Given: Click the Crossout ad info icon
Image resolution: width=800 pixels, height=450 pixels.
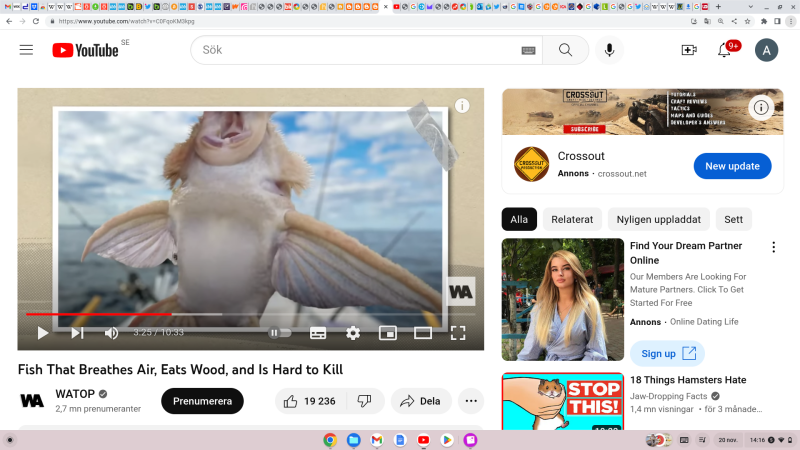Looking at the screenshot, I should pyautogui.click(x=761, y=108).
